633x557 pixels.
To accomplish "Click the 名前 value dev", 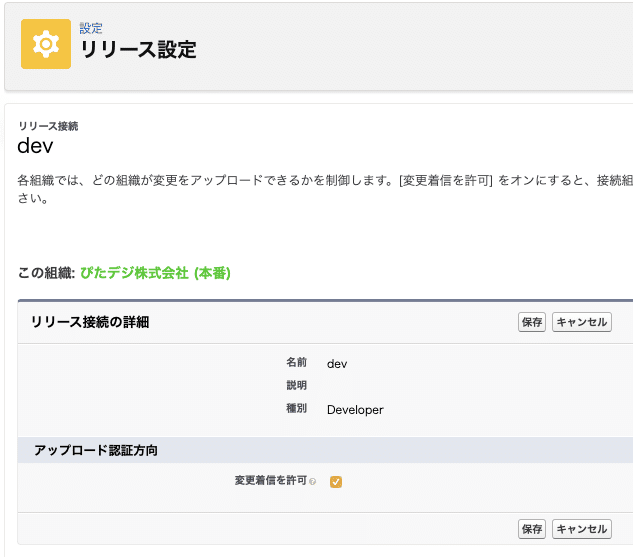I will (x=337, y=364).
